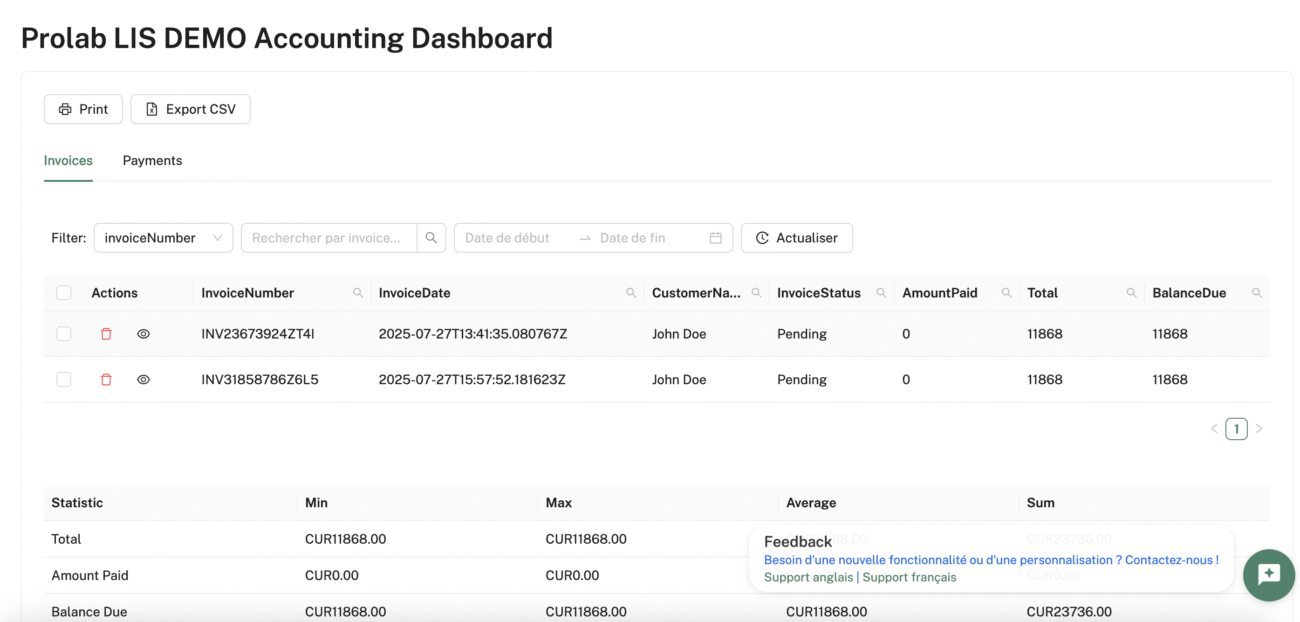Click the Max column header in the summary table

click(559, 503)
